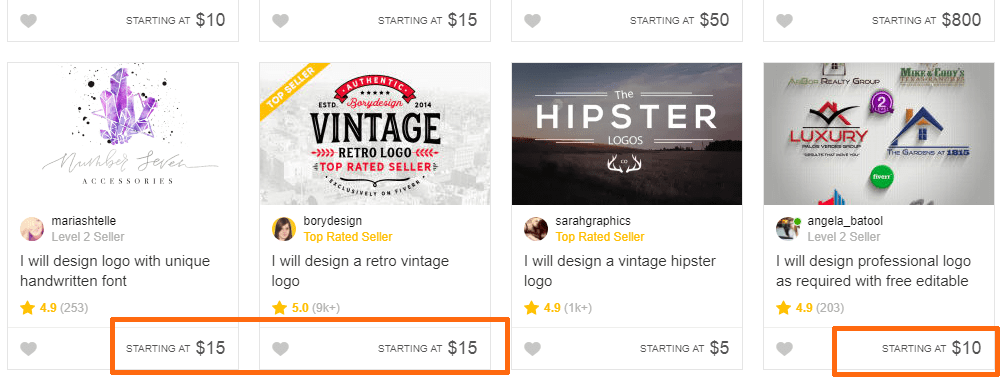1004x378 pixels.
Task: Save sarahgraphics hipster logo gig with heart
Action: 533,349
